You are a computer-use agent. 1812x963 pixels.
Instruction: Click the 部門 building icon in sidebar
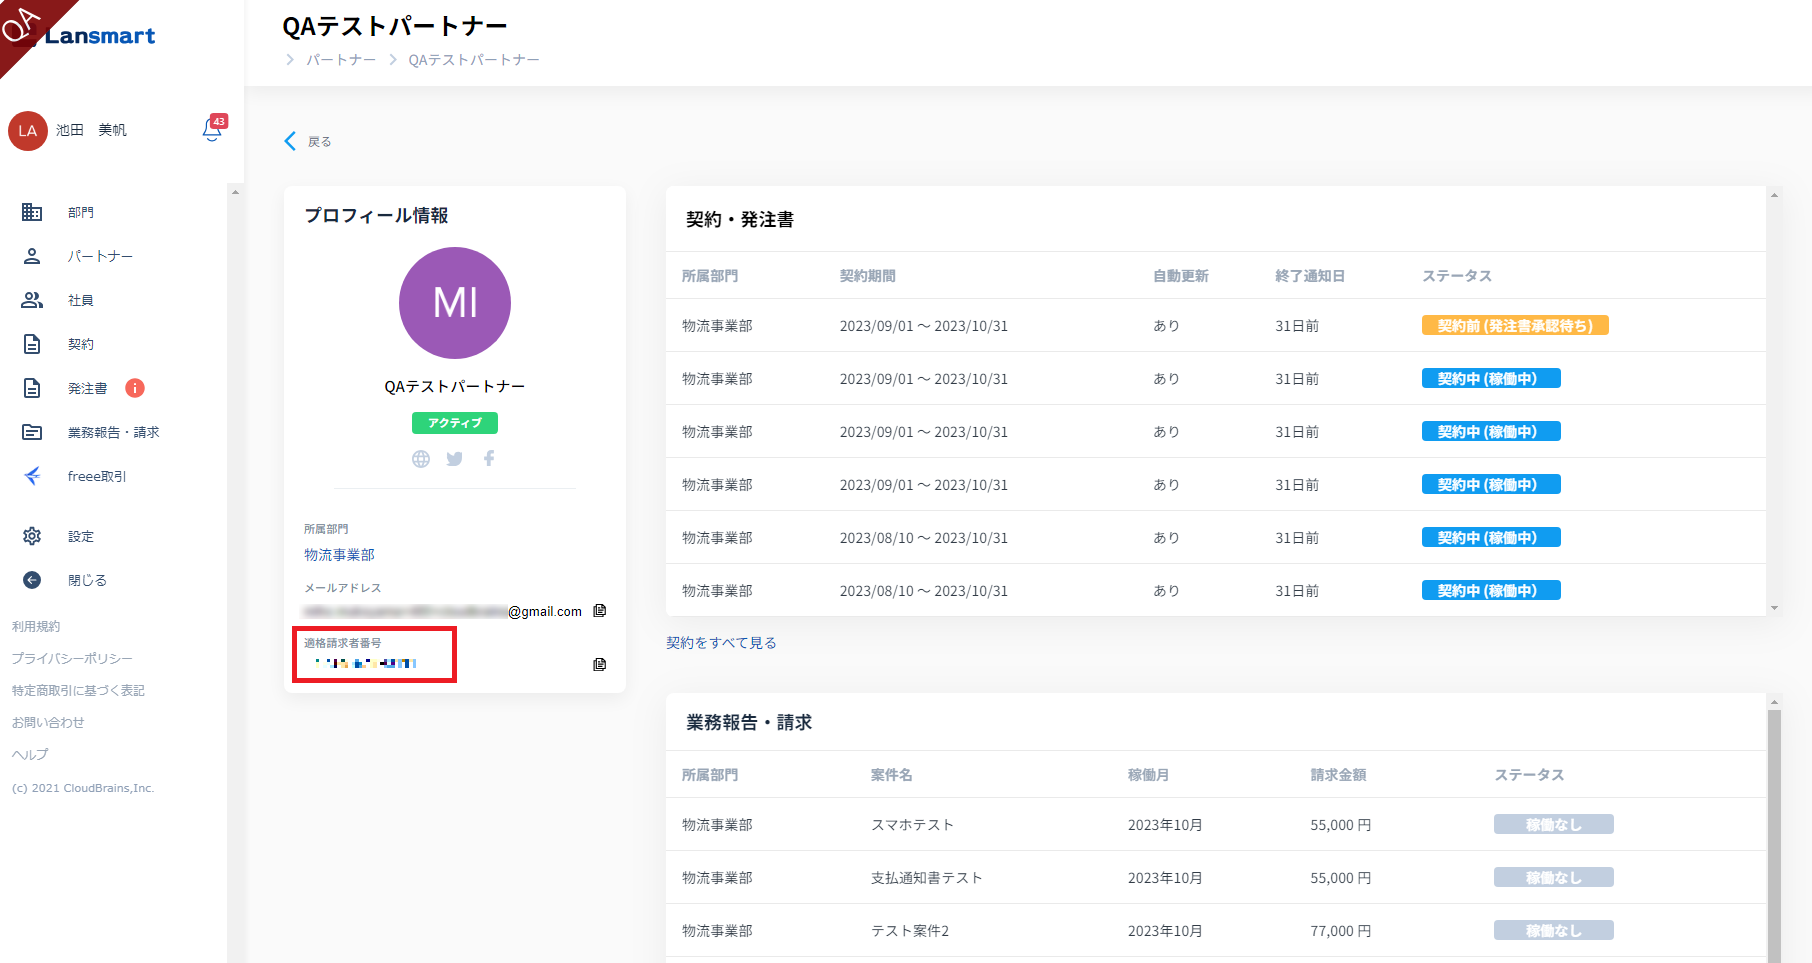(32, 212)
